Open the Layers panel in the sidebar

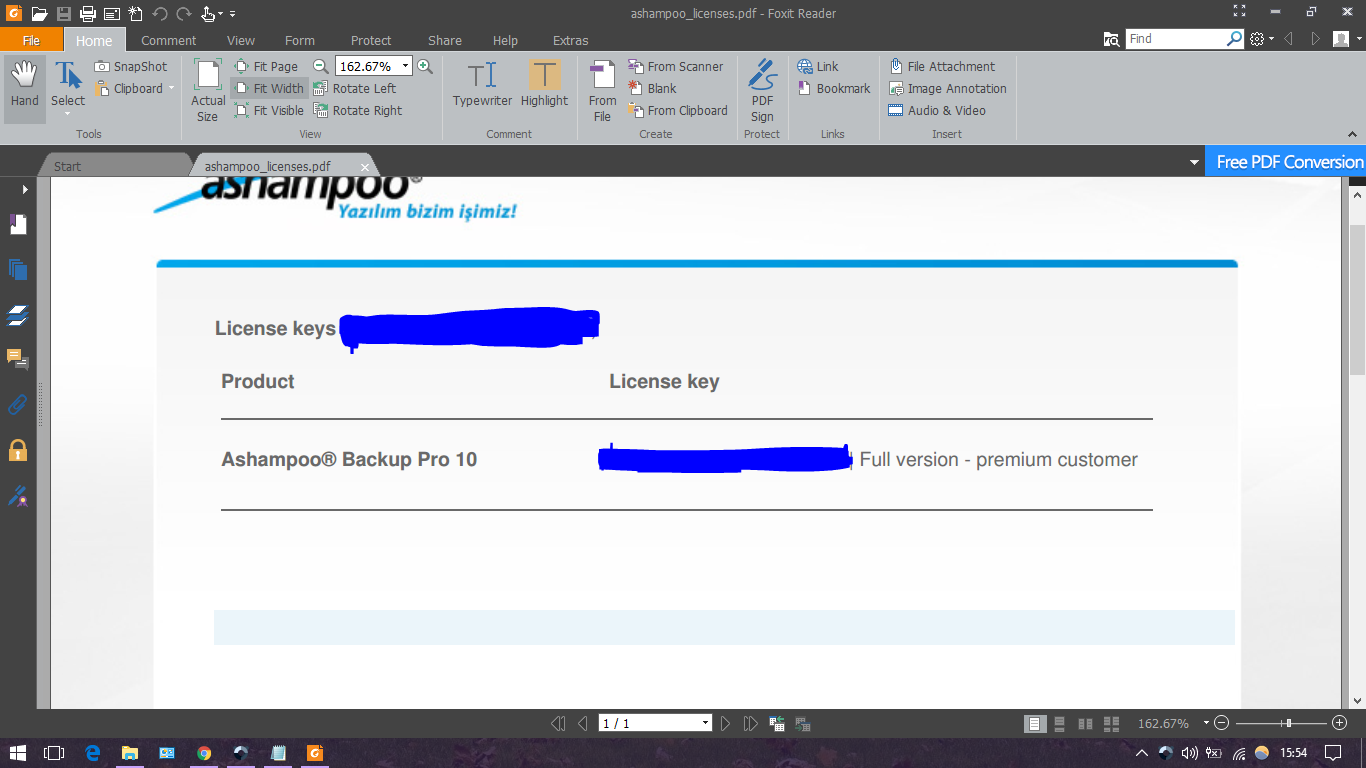point(18,316)
